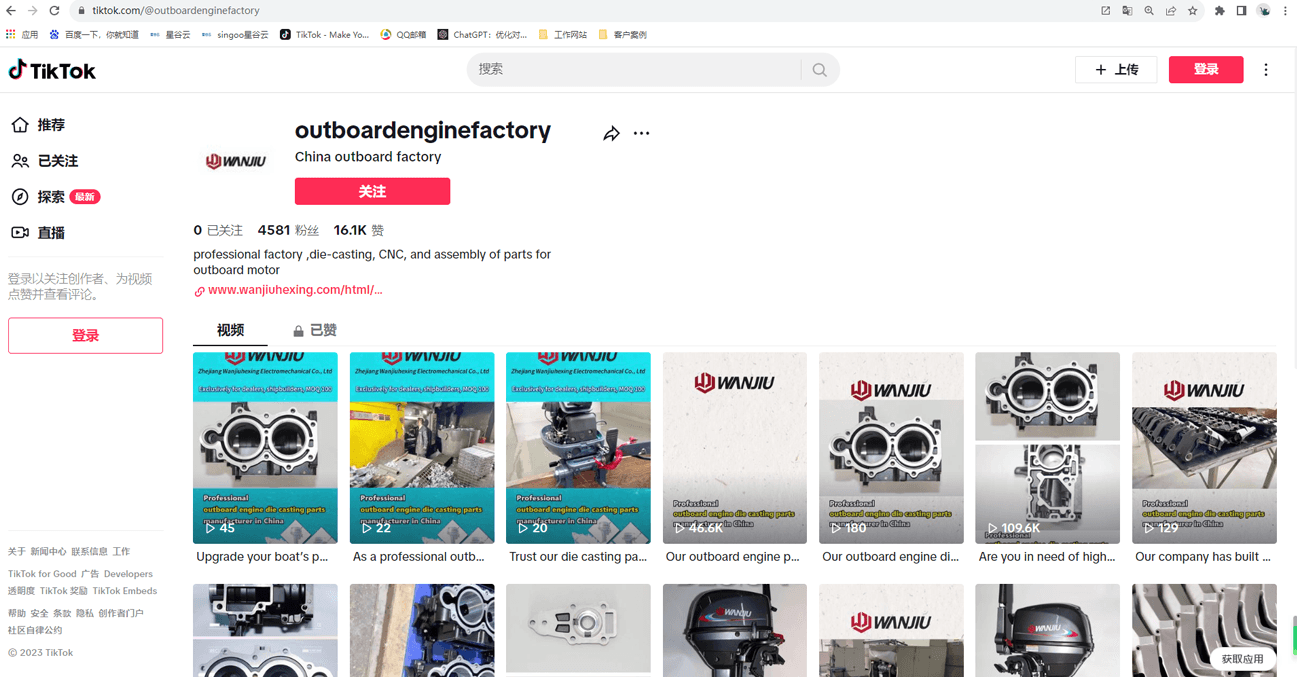Switch to the locked 已赞 liked tab
This screenshot has width=1297, height=677.
coord(314,330)
